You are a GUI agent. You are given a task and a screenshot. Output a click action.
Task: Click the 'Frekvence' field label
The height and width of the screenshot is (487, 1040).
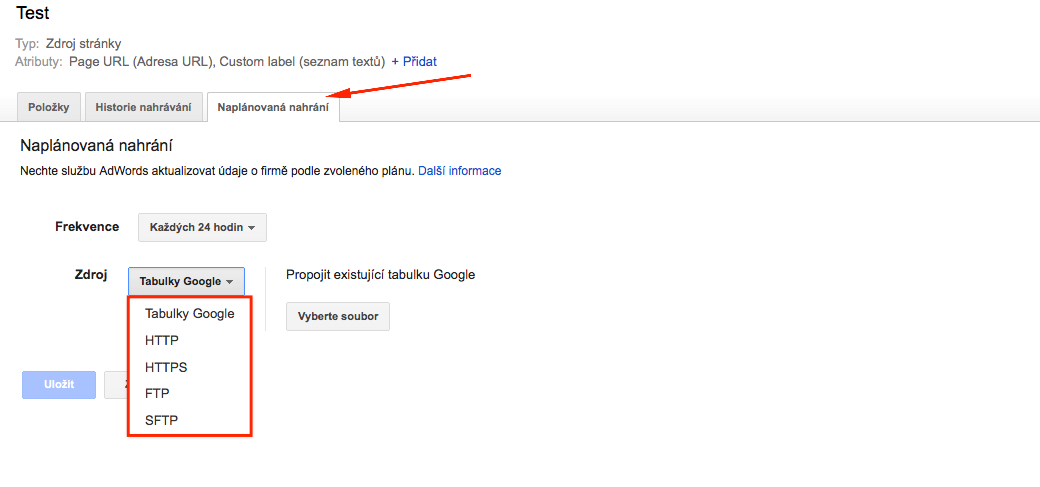pos(87,227)
